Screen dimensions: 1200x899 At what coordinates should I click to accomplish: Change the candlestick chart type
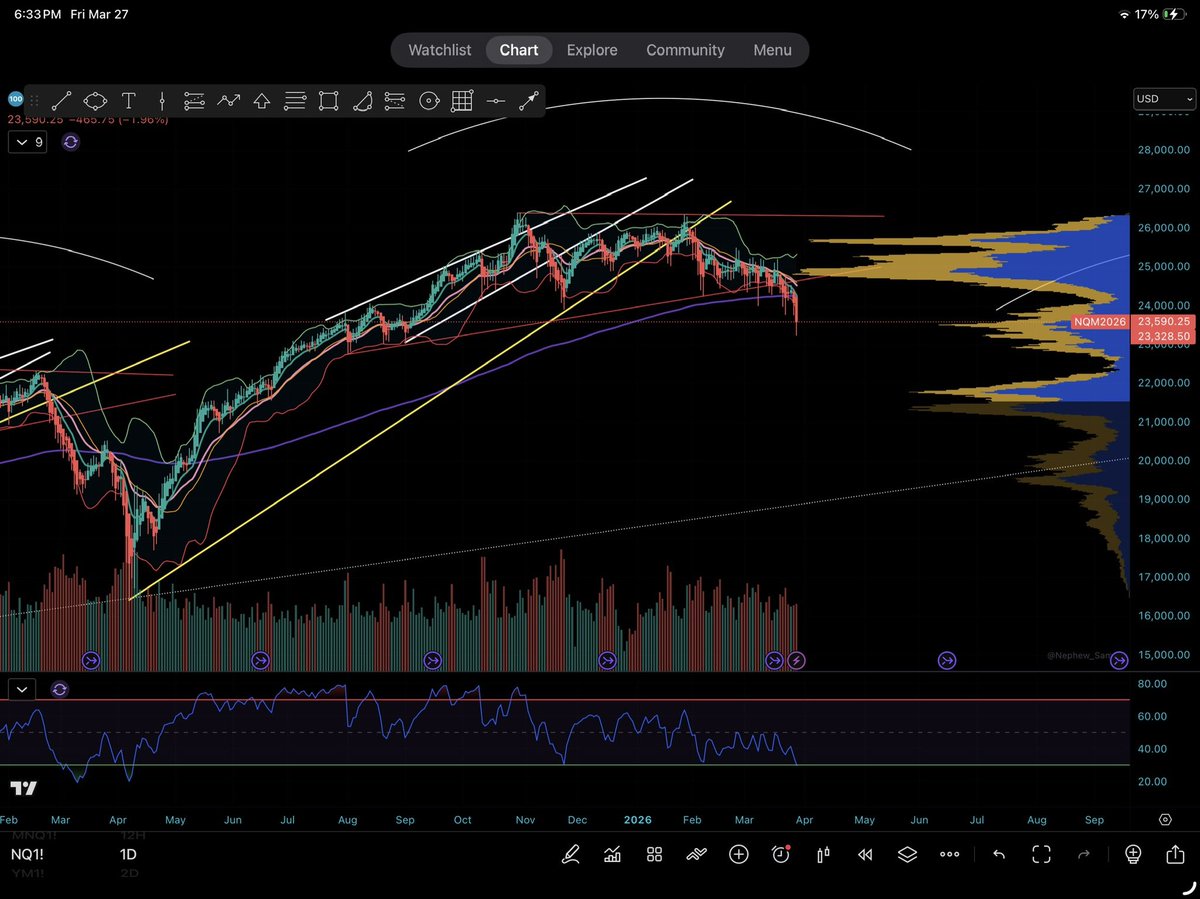click(x=823, y=854)
